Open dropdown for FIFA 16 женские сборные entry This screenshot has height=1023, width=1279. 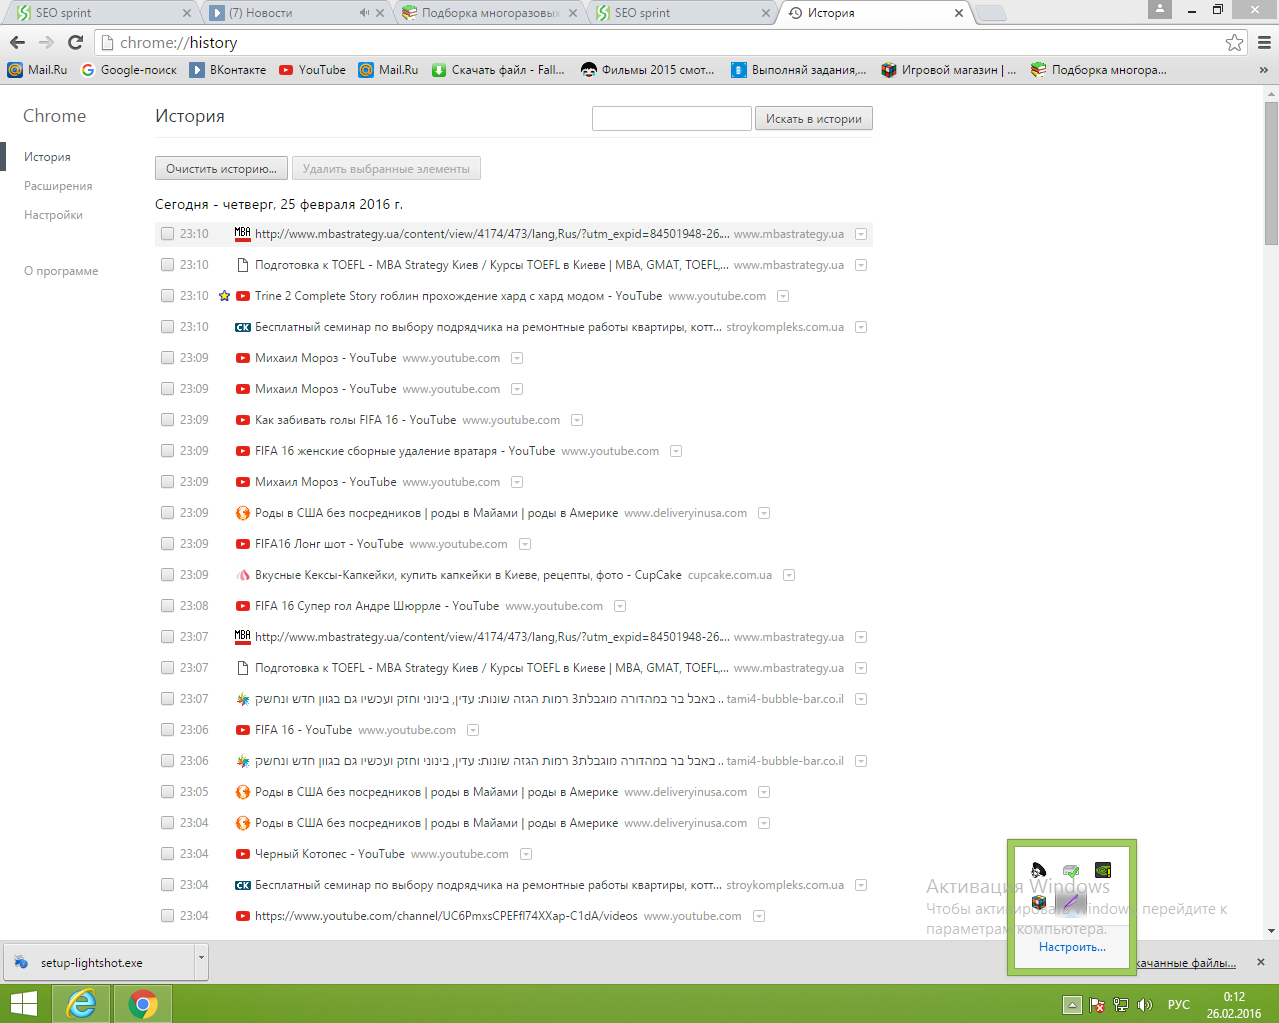pos(676,451)
